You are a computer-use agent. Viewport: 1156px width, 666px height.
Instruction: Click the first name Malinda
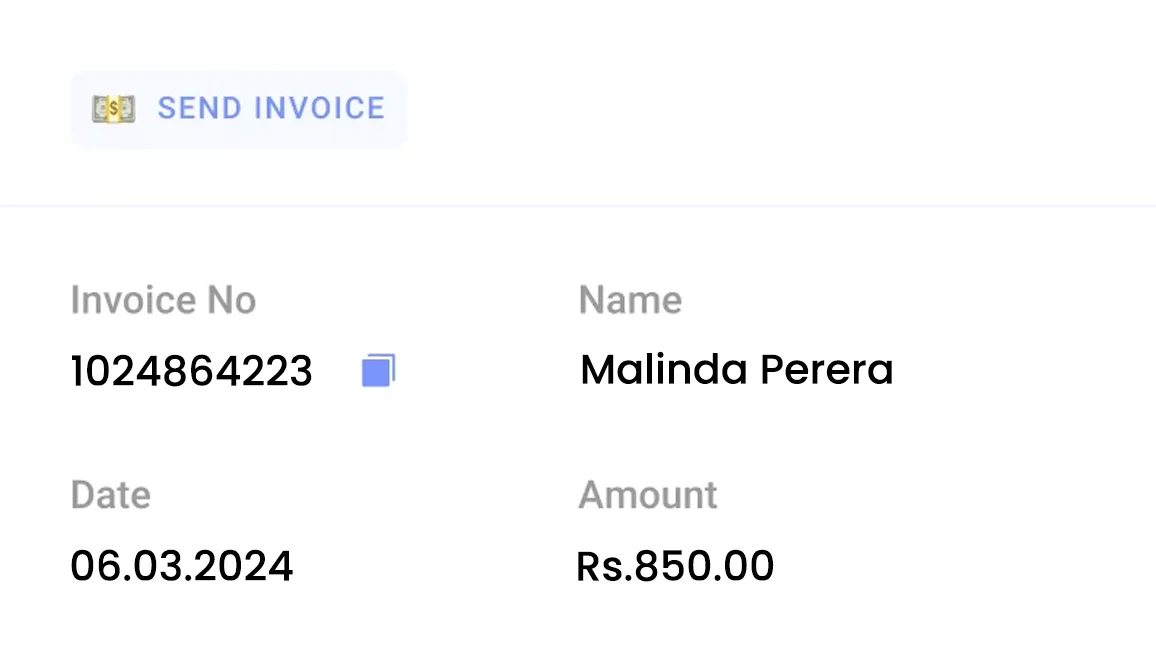coord(664,370)
